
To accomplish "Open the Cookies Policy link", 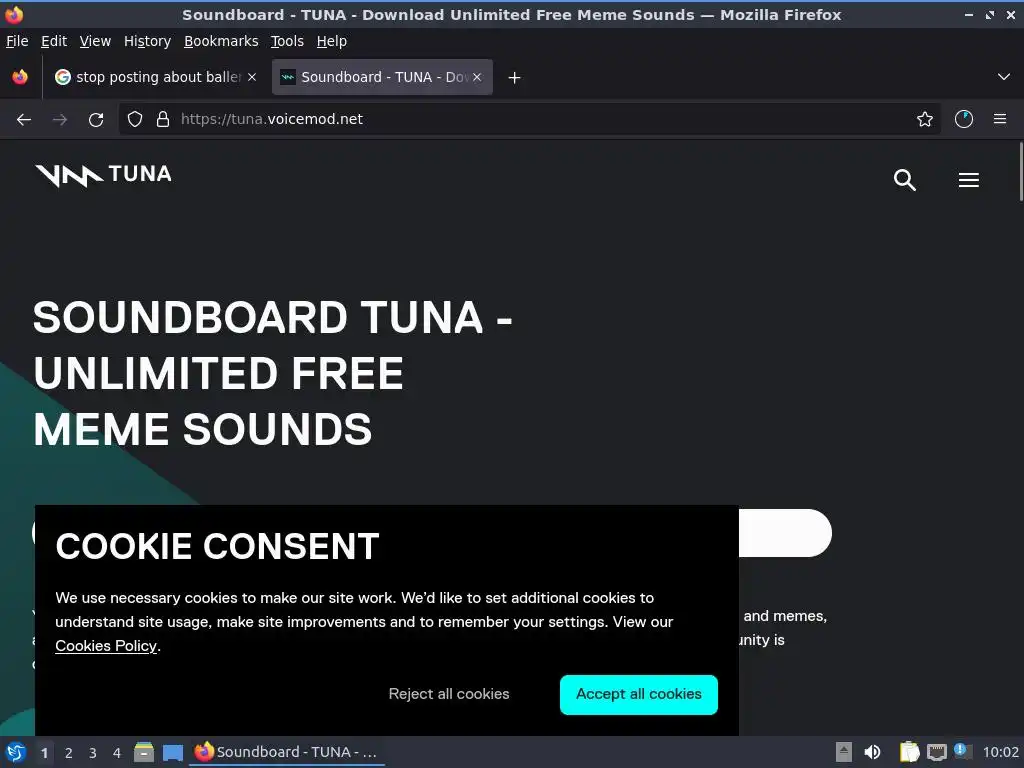I will pyautogui.click(x=106, y=646).
